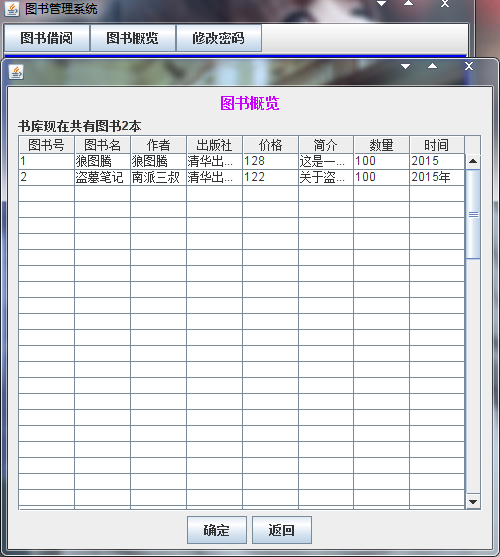Click the Java icon in 图书管理系统 title bar

click(x=12, y=9)
